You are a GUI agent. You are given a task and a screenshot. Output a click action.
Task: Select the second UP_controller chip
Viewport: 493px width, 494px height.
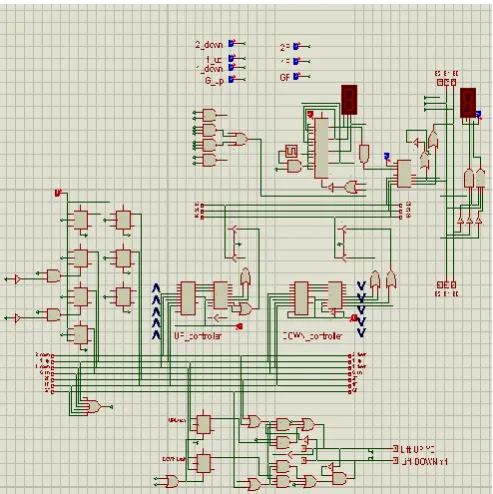(220, 295)
